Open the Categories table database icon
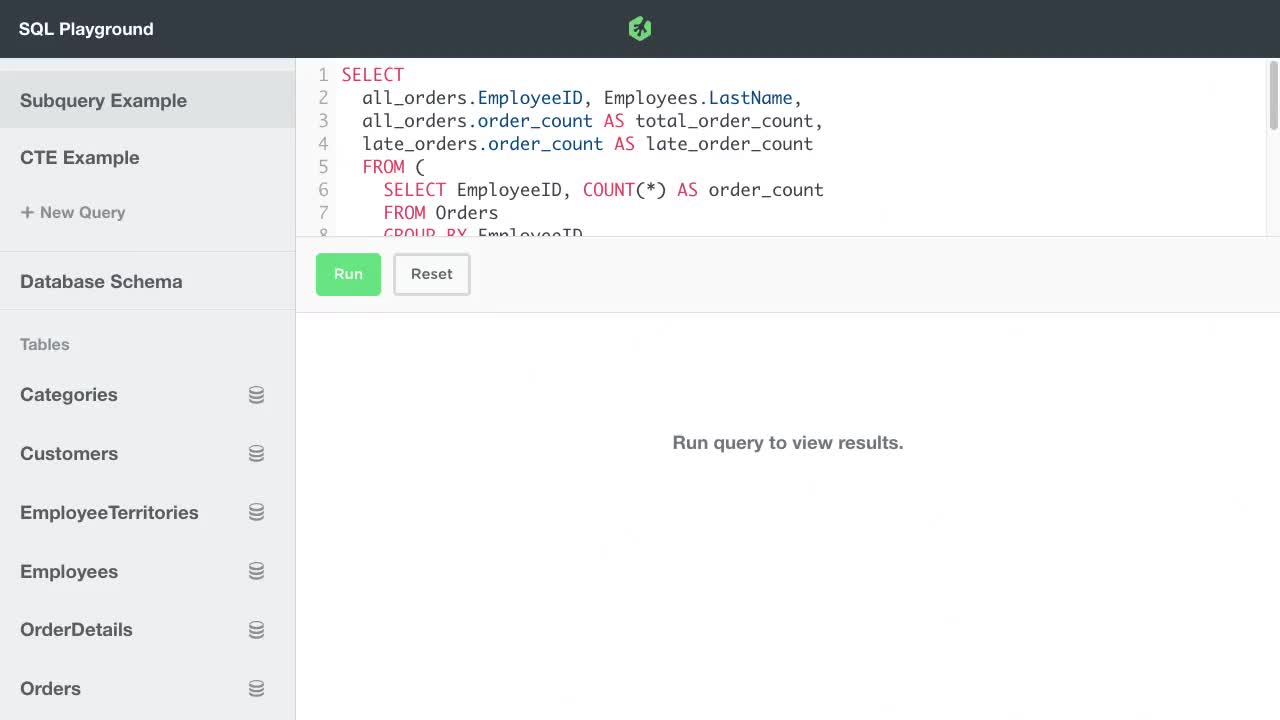The height and width of the screenshot is (720, 1280). 256,395
